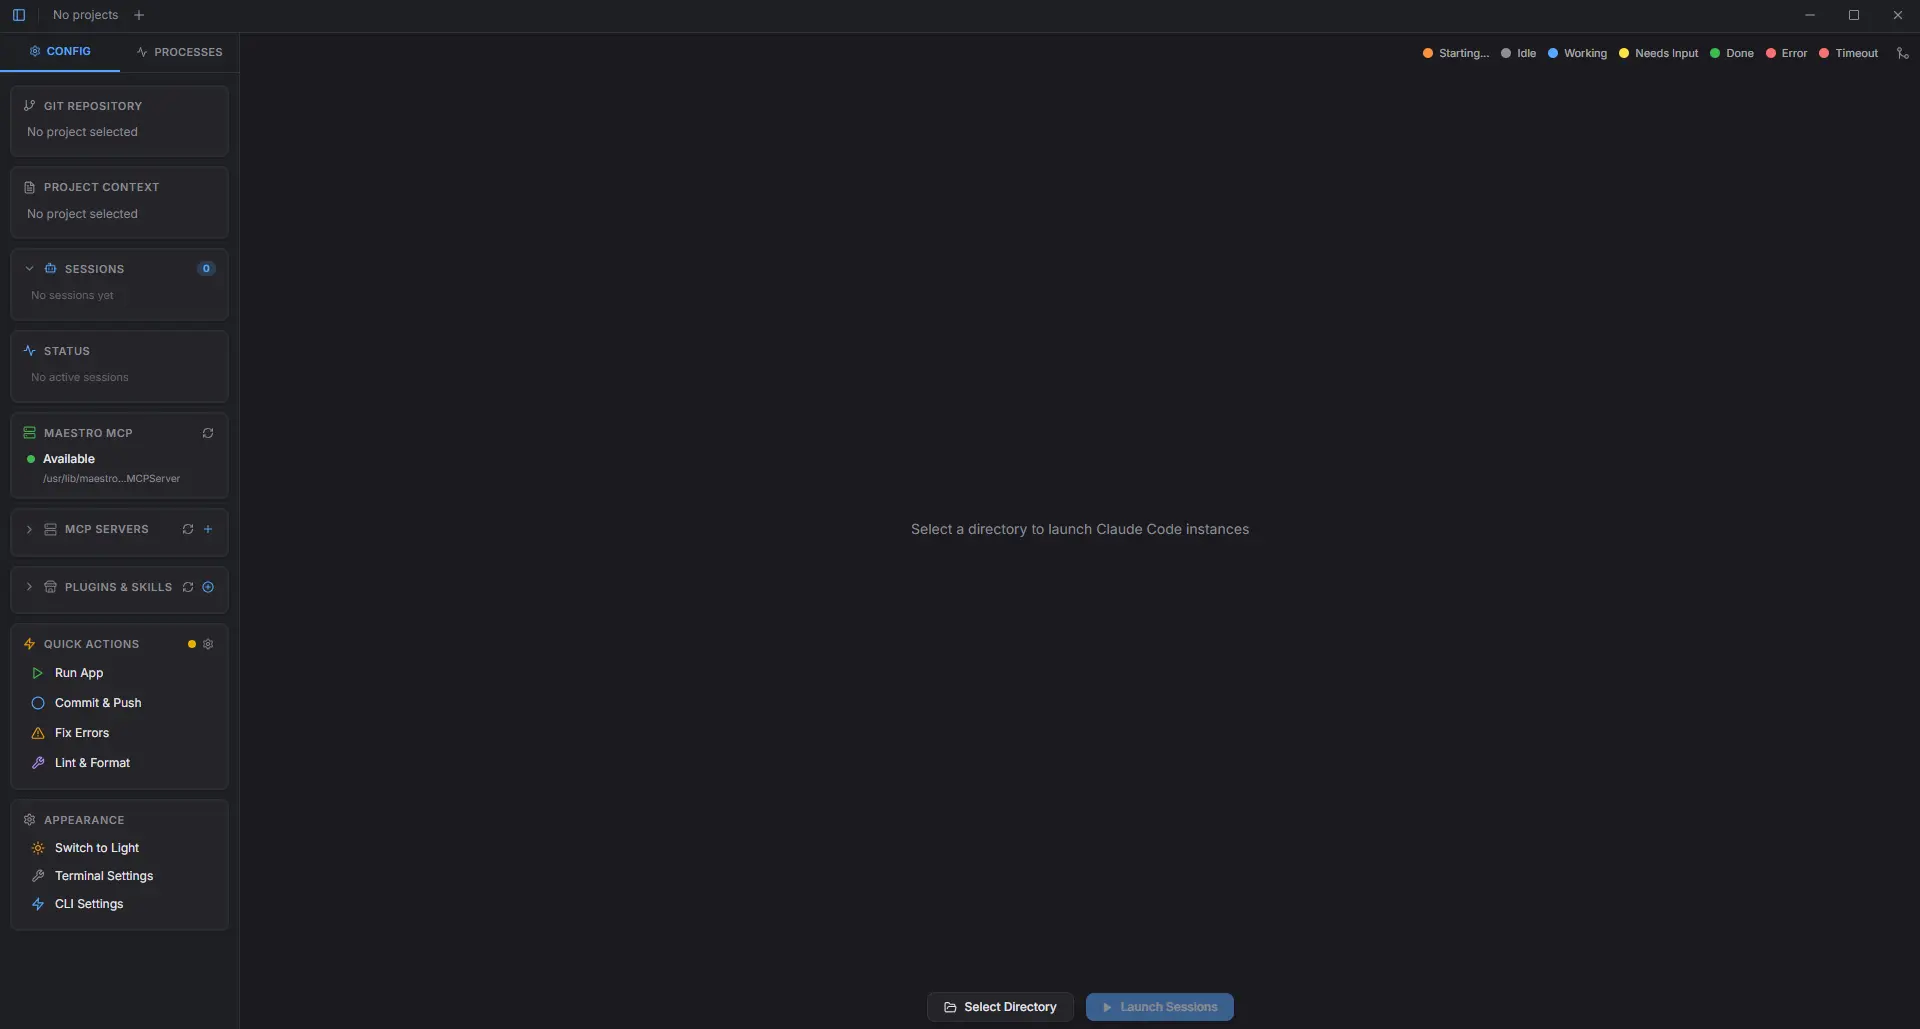This screenshot has width=1920, height=1029.
Task: Click the git branch icon at top right
Action: click(x=1902, y=53)
